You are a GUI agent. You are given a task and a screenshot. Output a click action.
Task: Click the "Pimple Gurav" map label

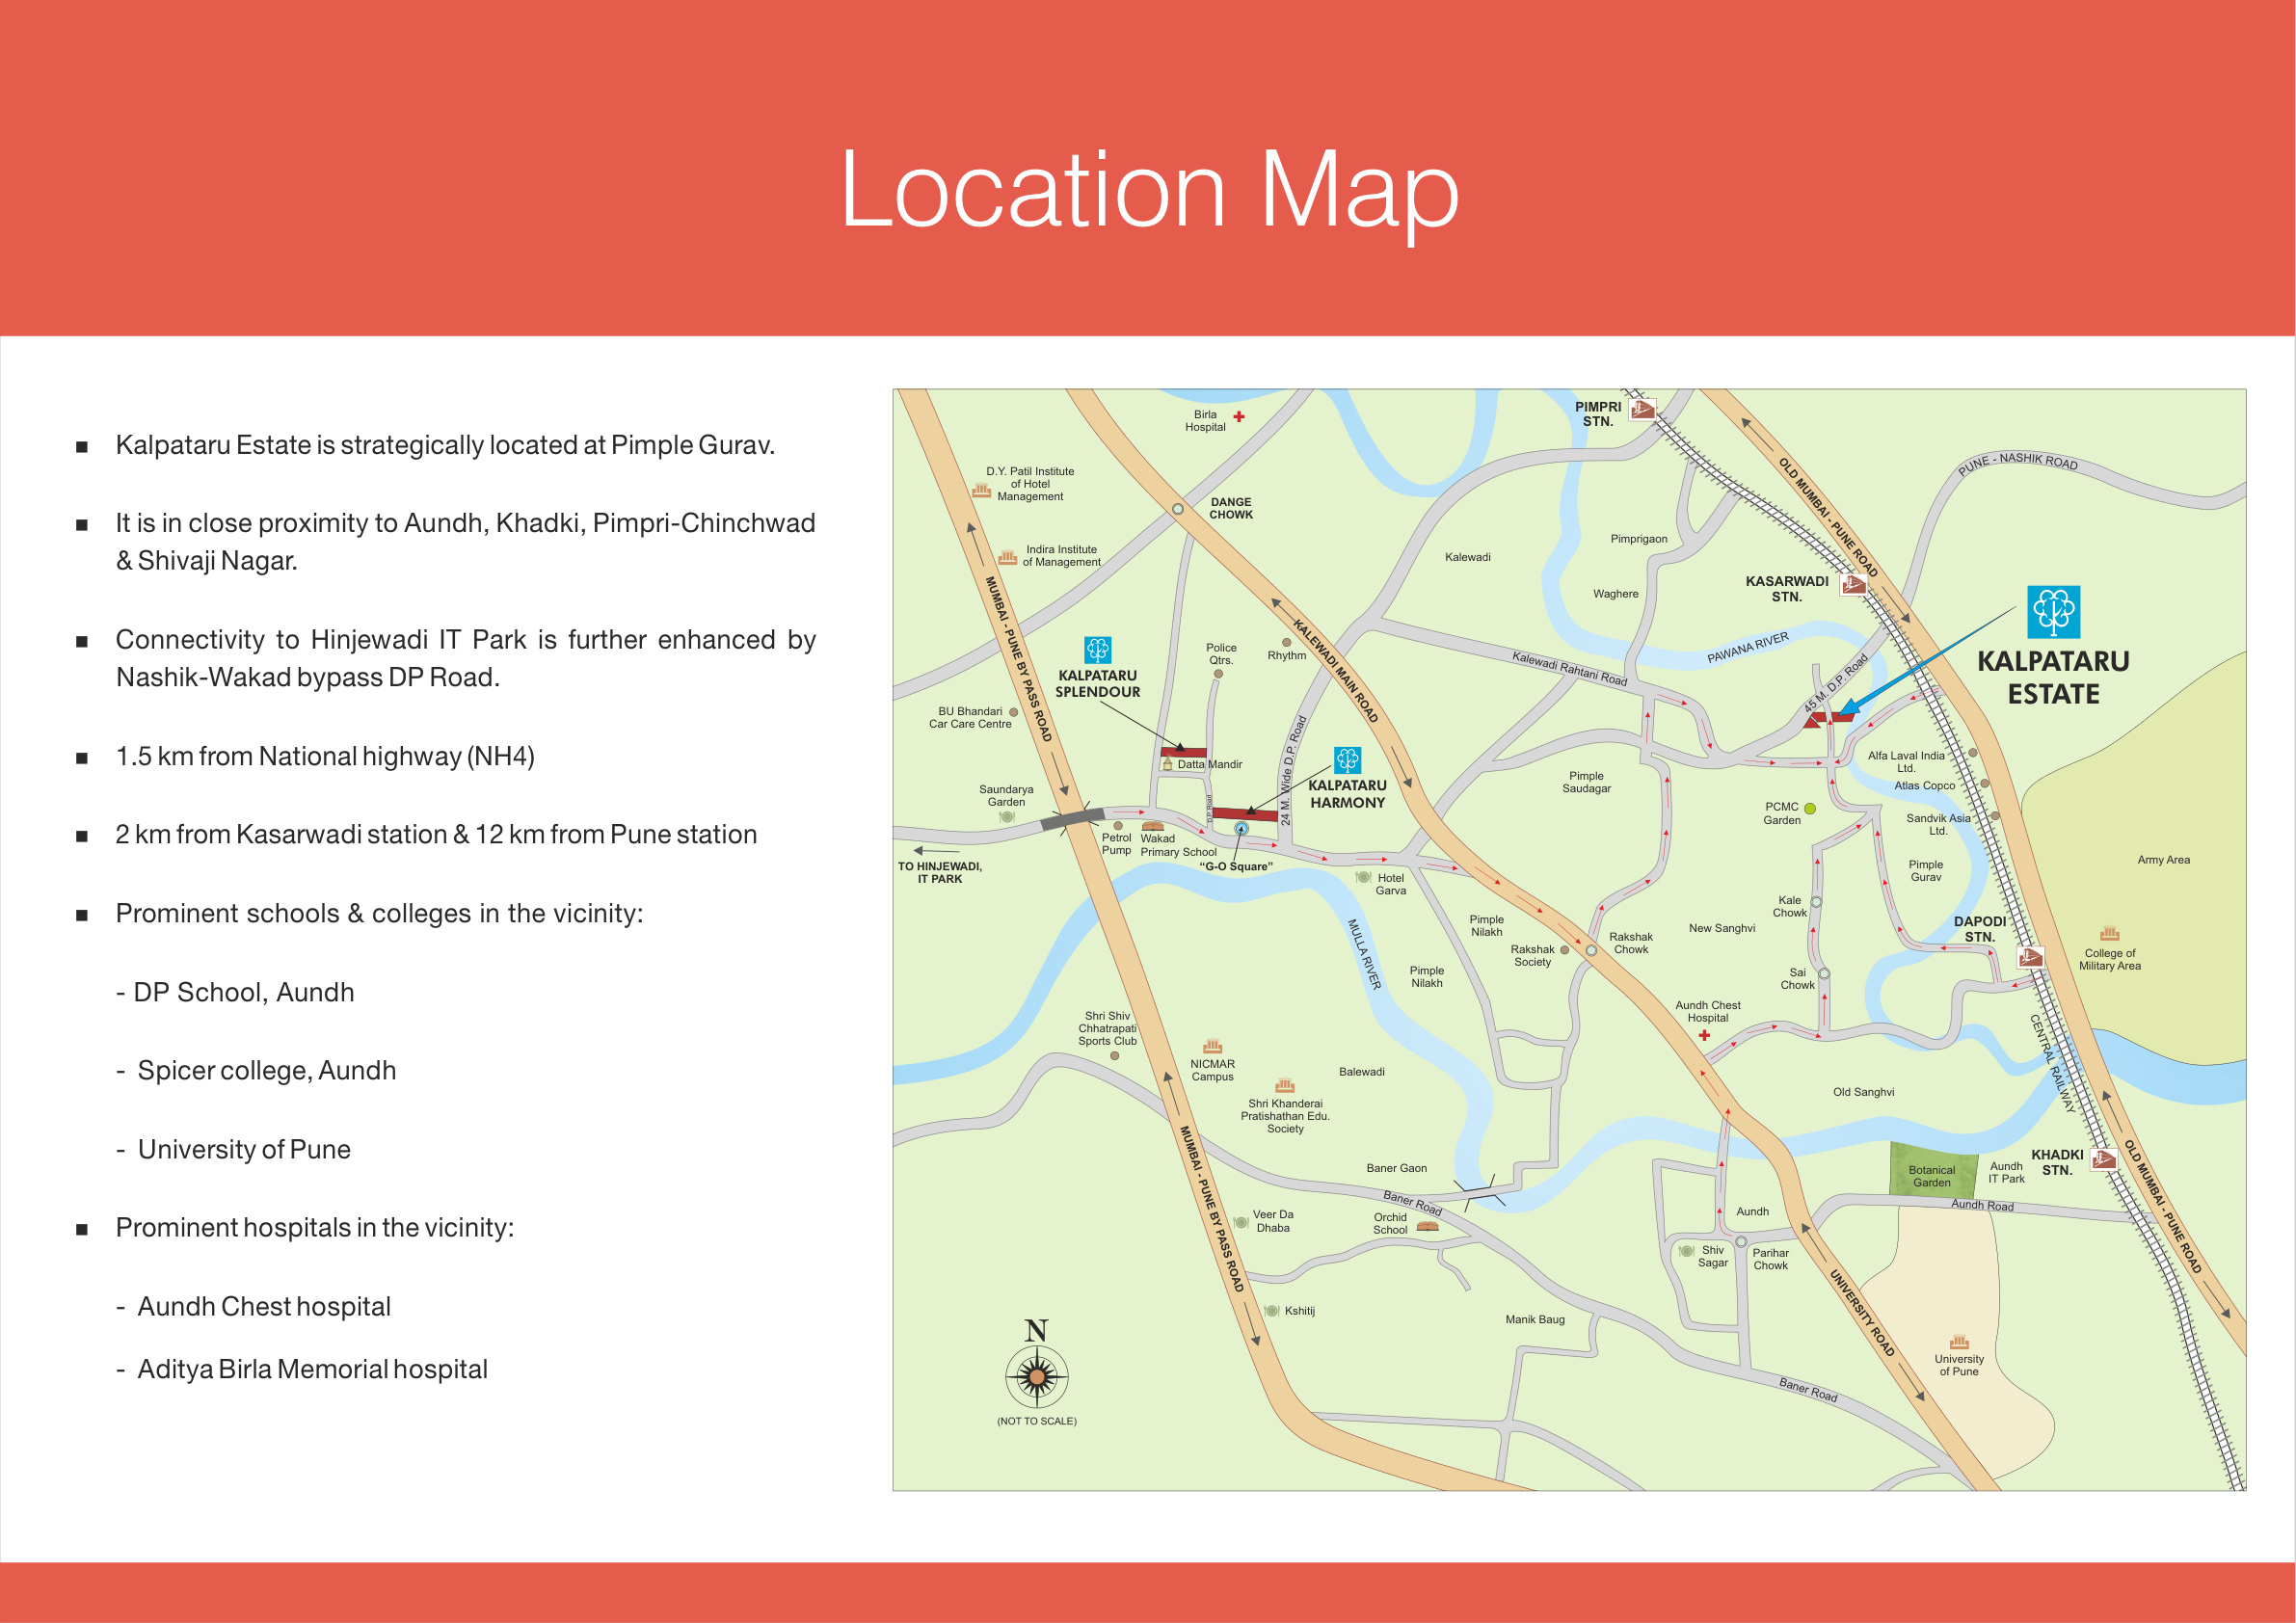click(1926, 870)
